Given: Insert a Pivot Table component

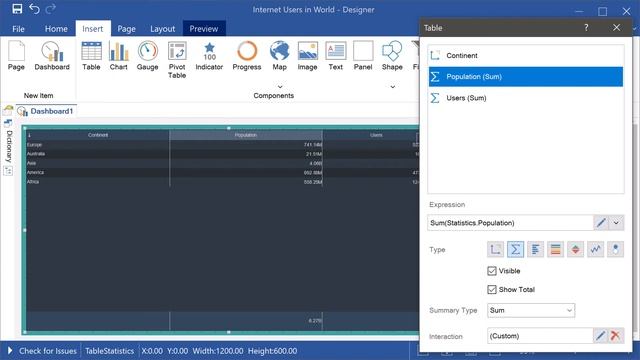Looking at the screenshot, I should tap(177, 60).
